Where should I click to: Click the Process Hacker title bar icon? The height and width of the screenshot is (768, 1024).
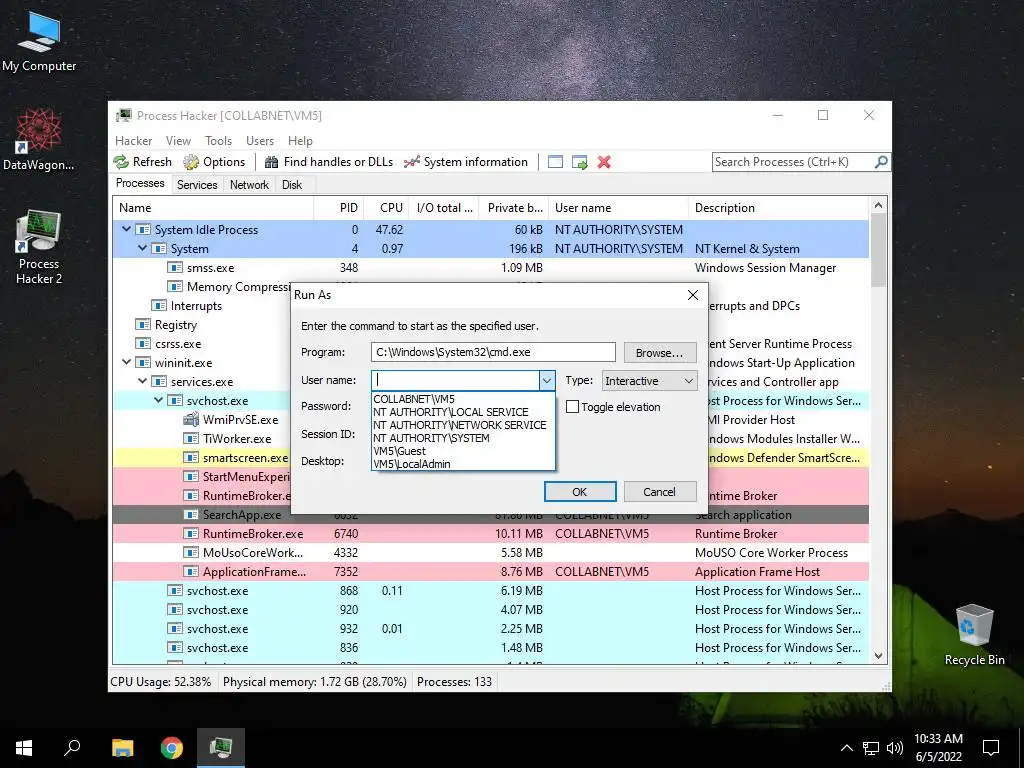[x=123, y=116]
